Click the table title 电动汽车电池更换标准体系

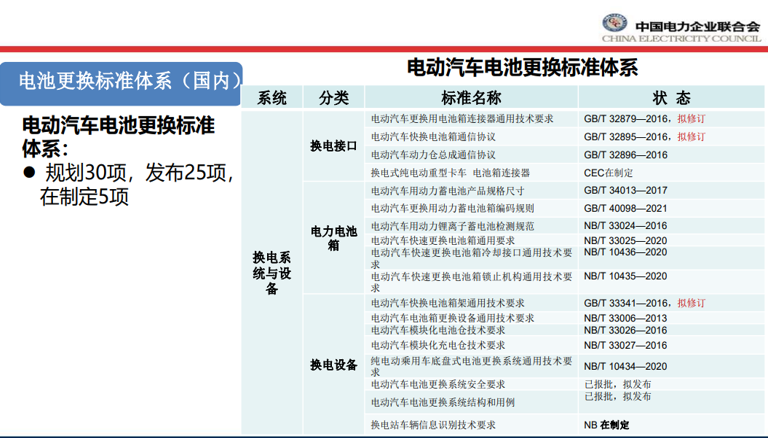tap(522, 67)
